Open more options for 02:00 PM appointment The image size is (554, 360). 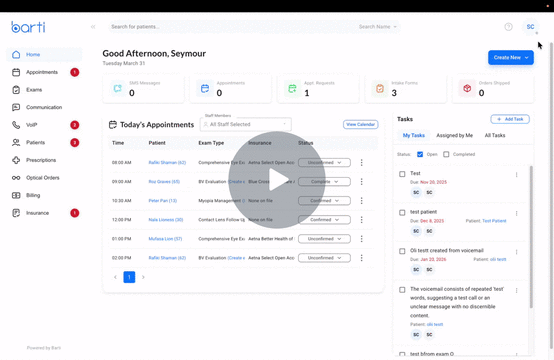(361, 258)
